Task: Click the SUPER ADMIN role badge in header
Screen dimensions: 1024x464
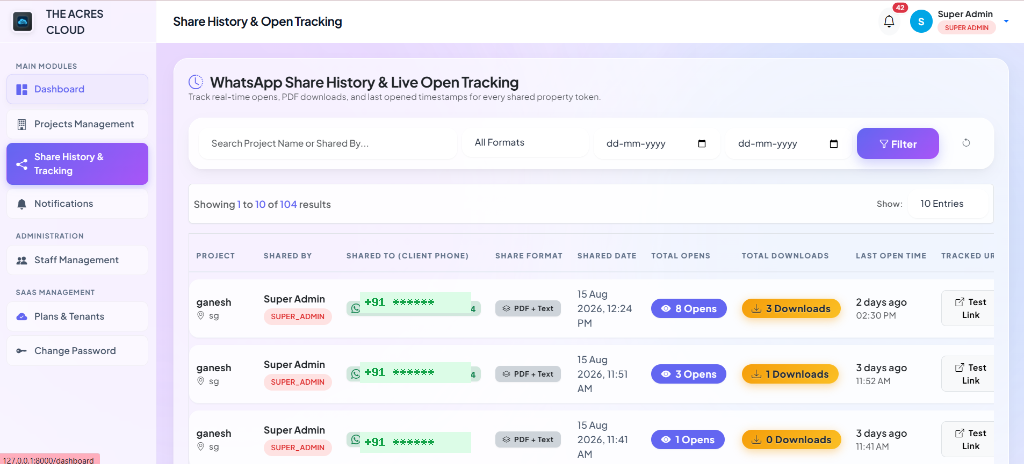Action: click(967, 27)
